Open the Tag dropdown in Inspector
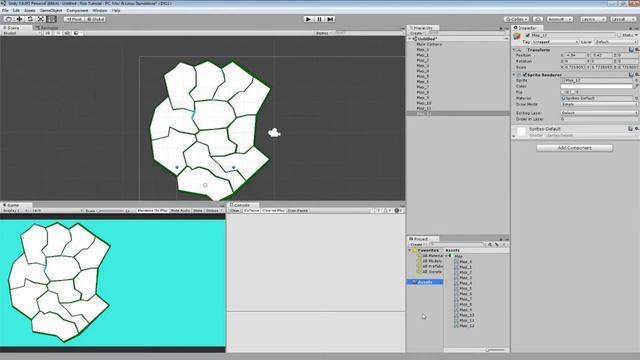Viewport: 640px width, 360px height. [555, 42]
